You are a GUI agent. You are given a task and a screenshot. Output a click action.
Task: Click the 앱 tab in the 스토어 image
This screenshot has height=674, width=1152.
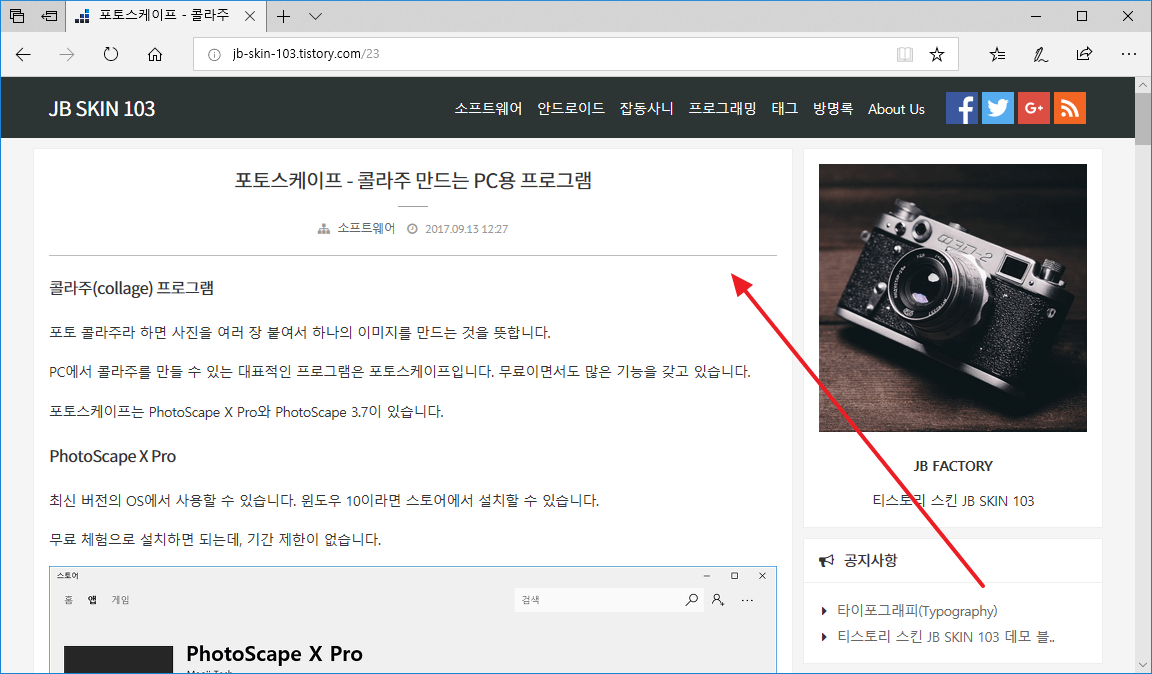[92, 600]
